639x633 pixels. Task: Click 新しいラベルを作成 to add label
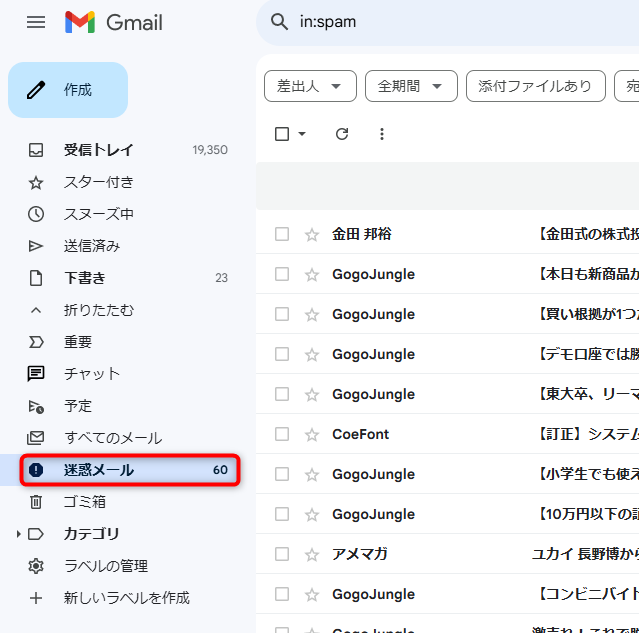coord(128,598)
